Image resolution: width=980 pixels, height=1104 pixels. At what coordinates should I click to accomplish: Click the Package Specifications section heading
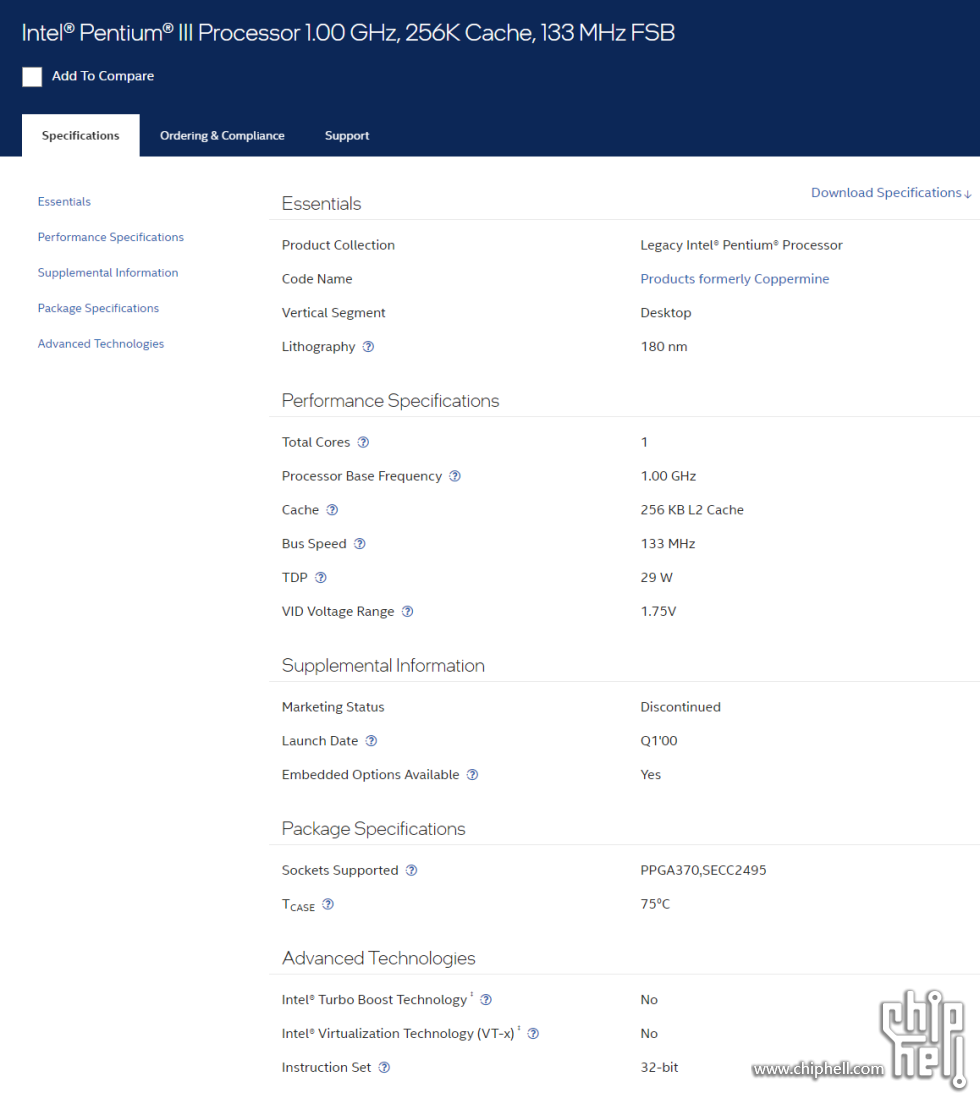[x=373, y=829]
